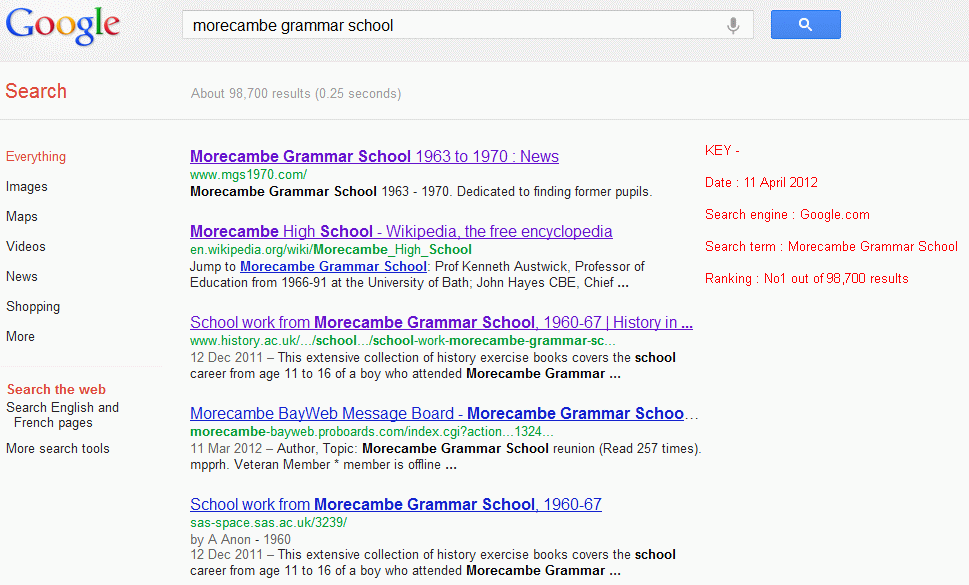Click the microphone voice search icon
969x585 pixels.
(733, 26)
